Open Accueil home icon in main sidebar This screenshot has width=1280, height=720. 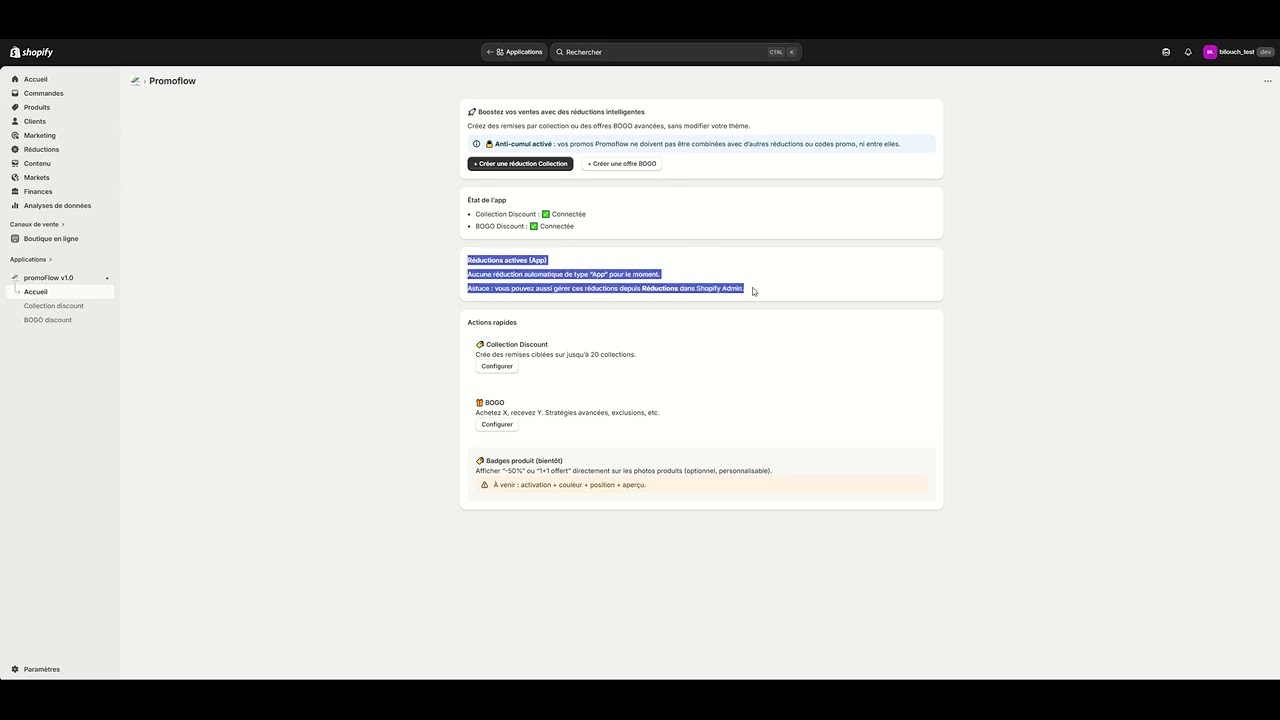pyautogui.click(x=15, y=79)
